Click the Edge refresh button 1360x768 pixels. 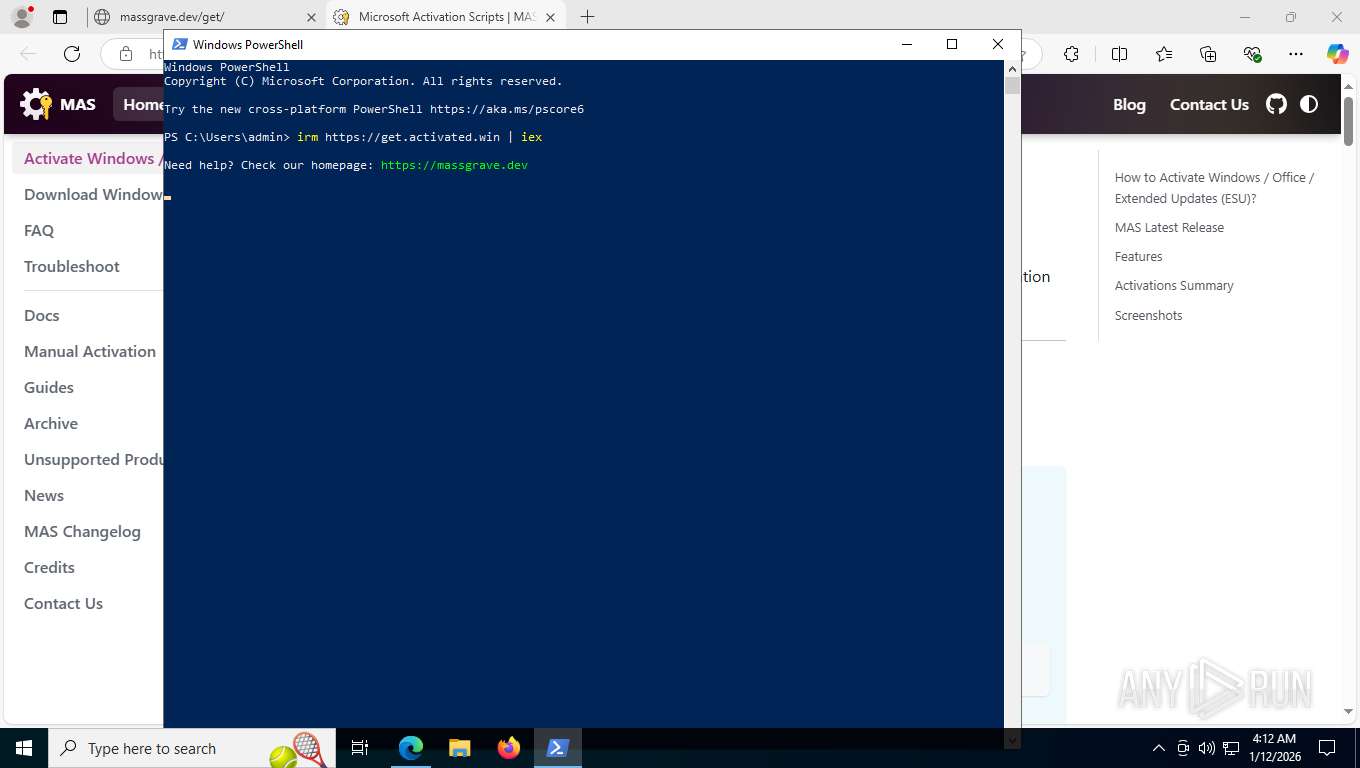71,54
